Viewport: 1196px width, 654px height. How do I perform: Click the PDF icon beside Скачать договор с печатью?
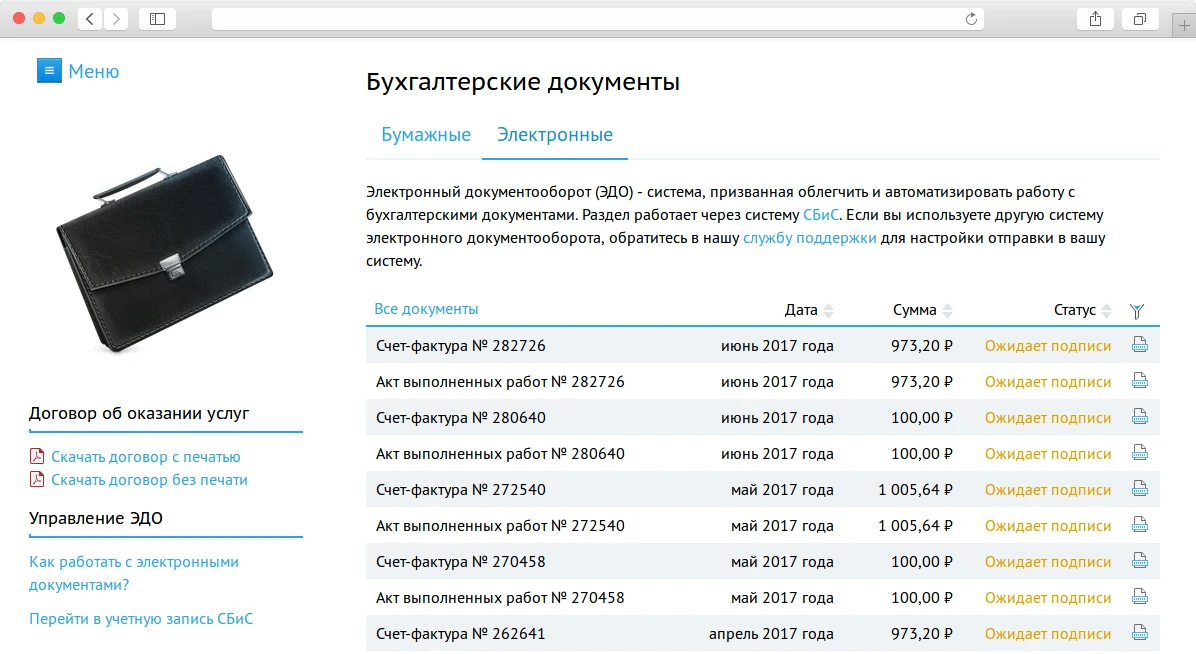[x=37, y=454]
